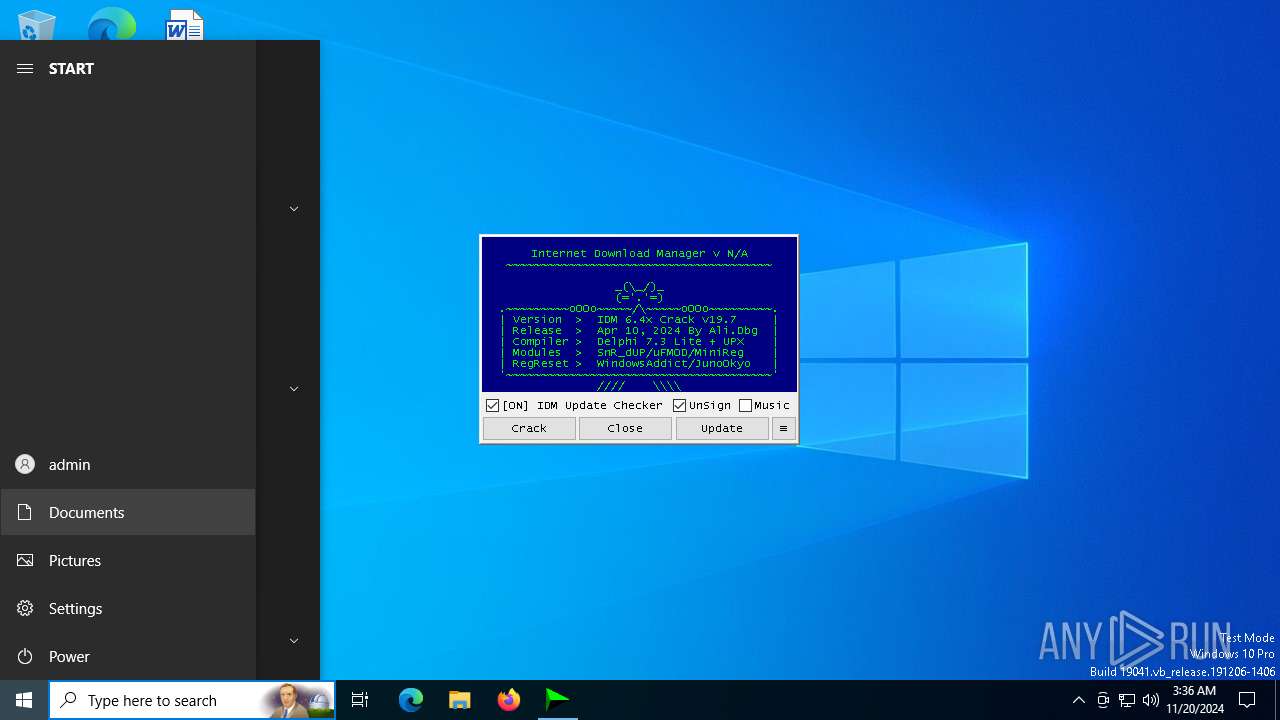Image resolution: width=1280 pixels, height=720 pixels.
Task: Open File Explorer from the taskbar
Action: pos(459,700)
